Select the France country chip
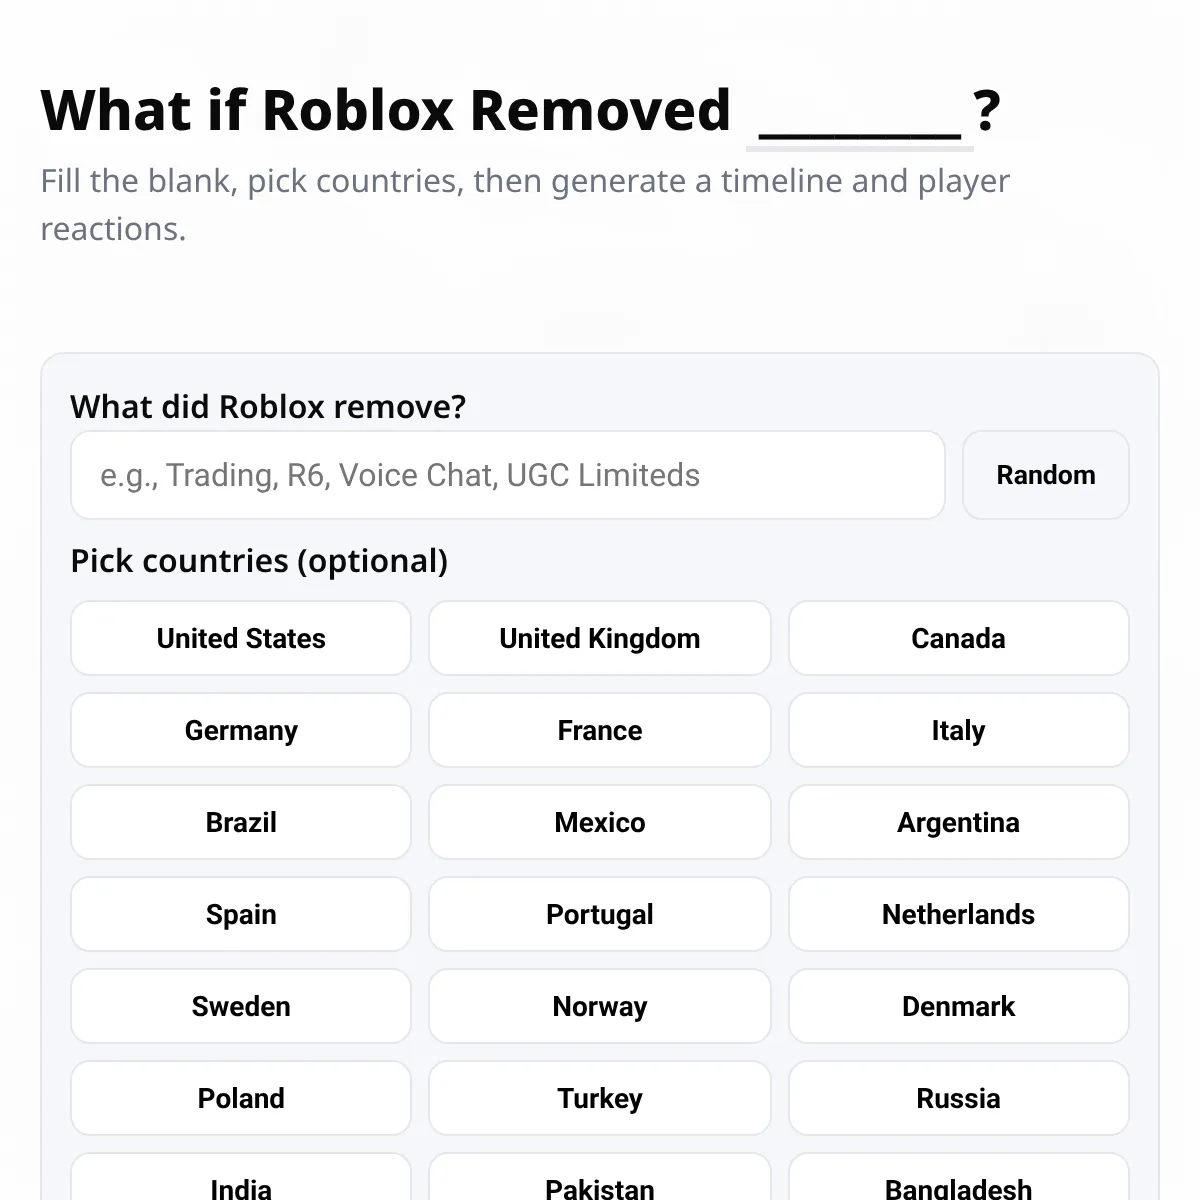The width and height of the screenshot is (1200, 1200). [600, 730]
